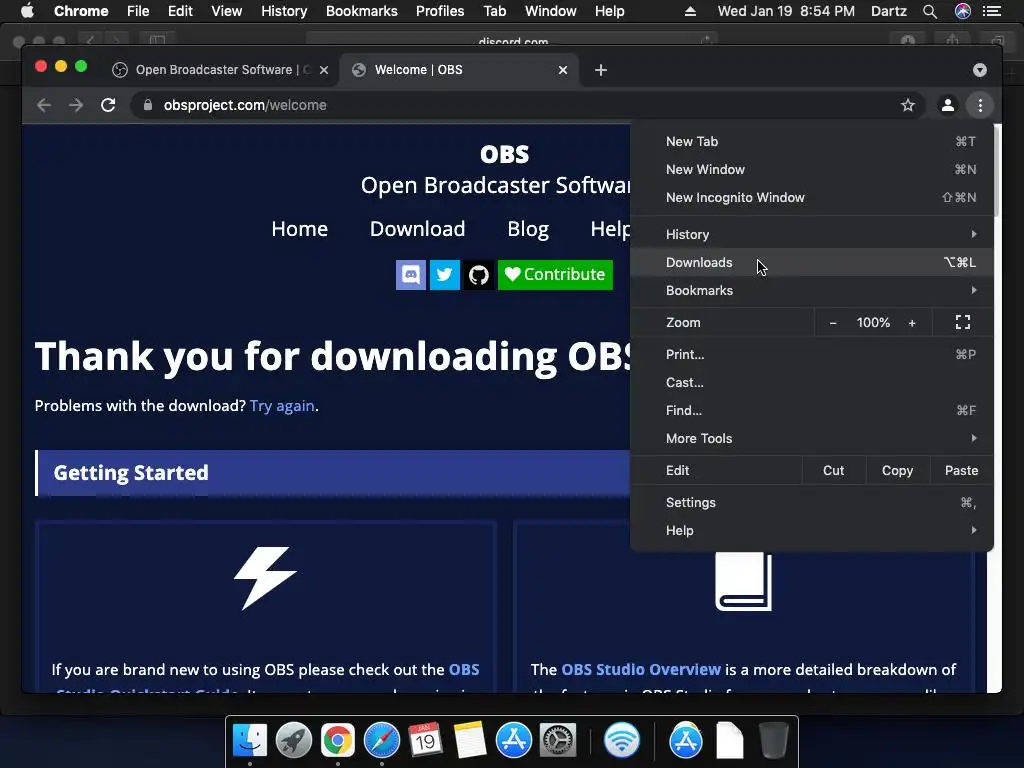This screenshot has width=1024, height=768.
Task: Expand the More Tools submenu
Action: click(x=812, y=438)
